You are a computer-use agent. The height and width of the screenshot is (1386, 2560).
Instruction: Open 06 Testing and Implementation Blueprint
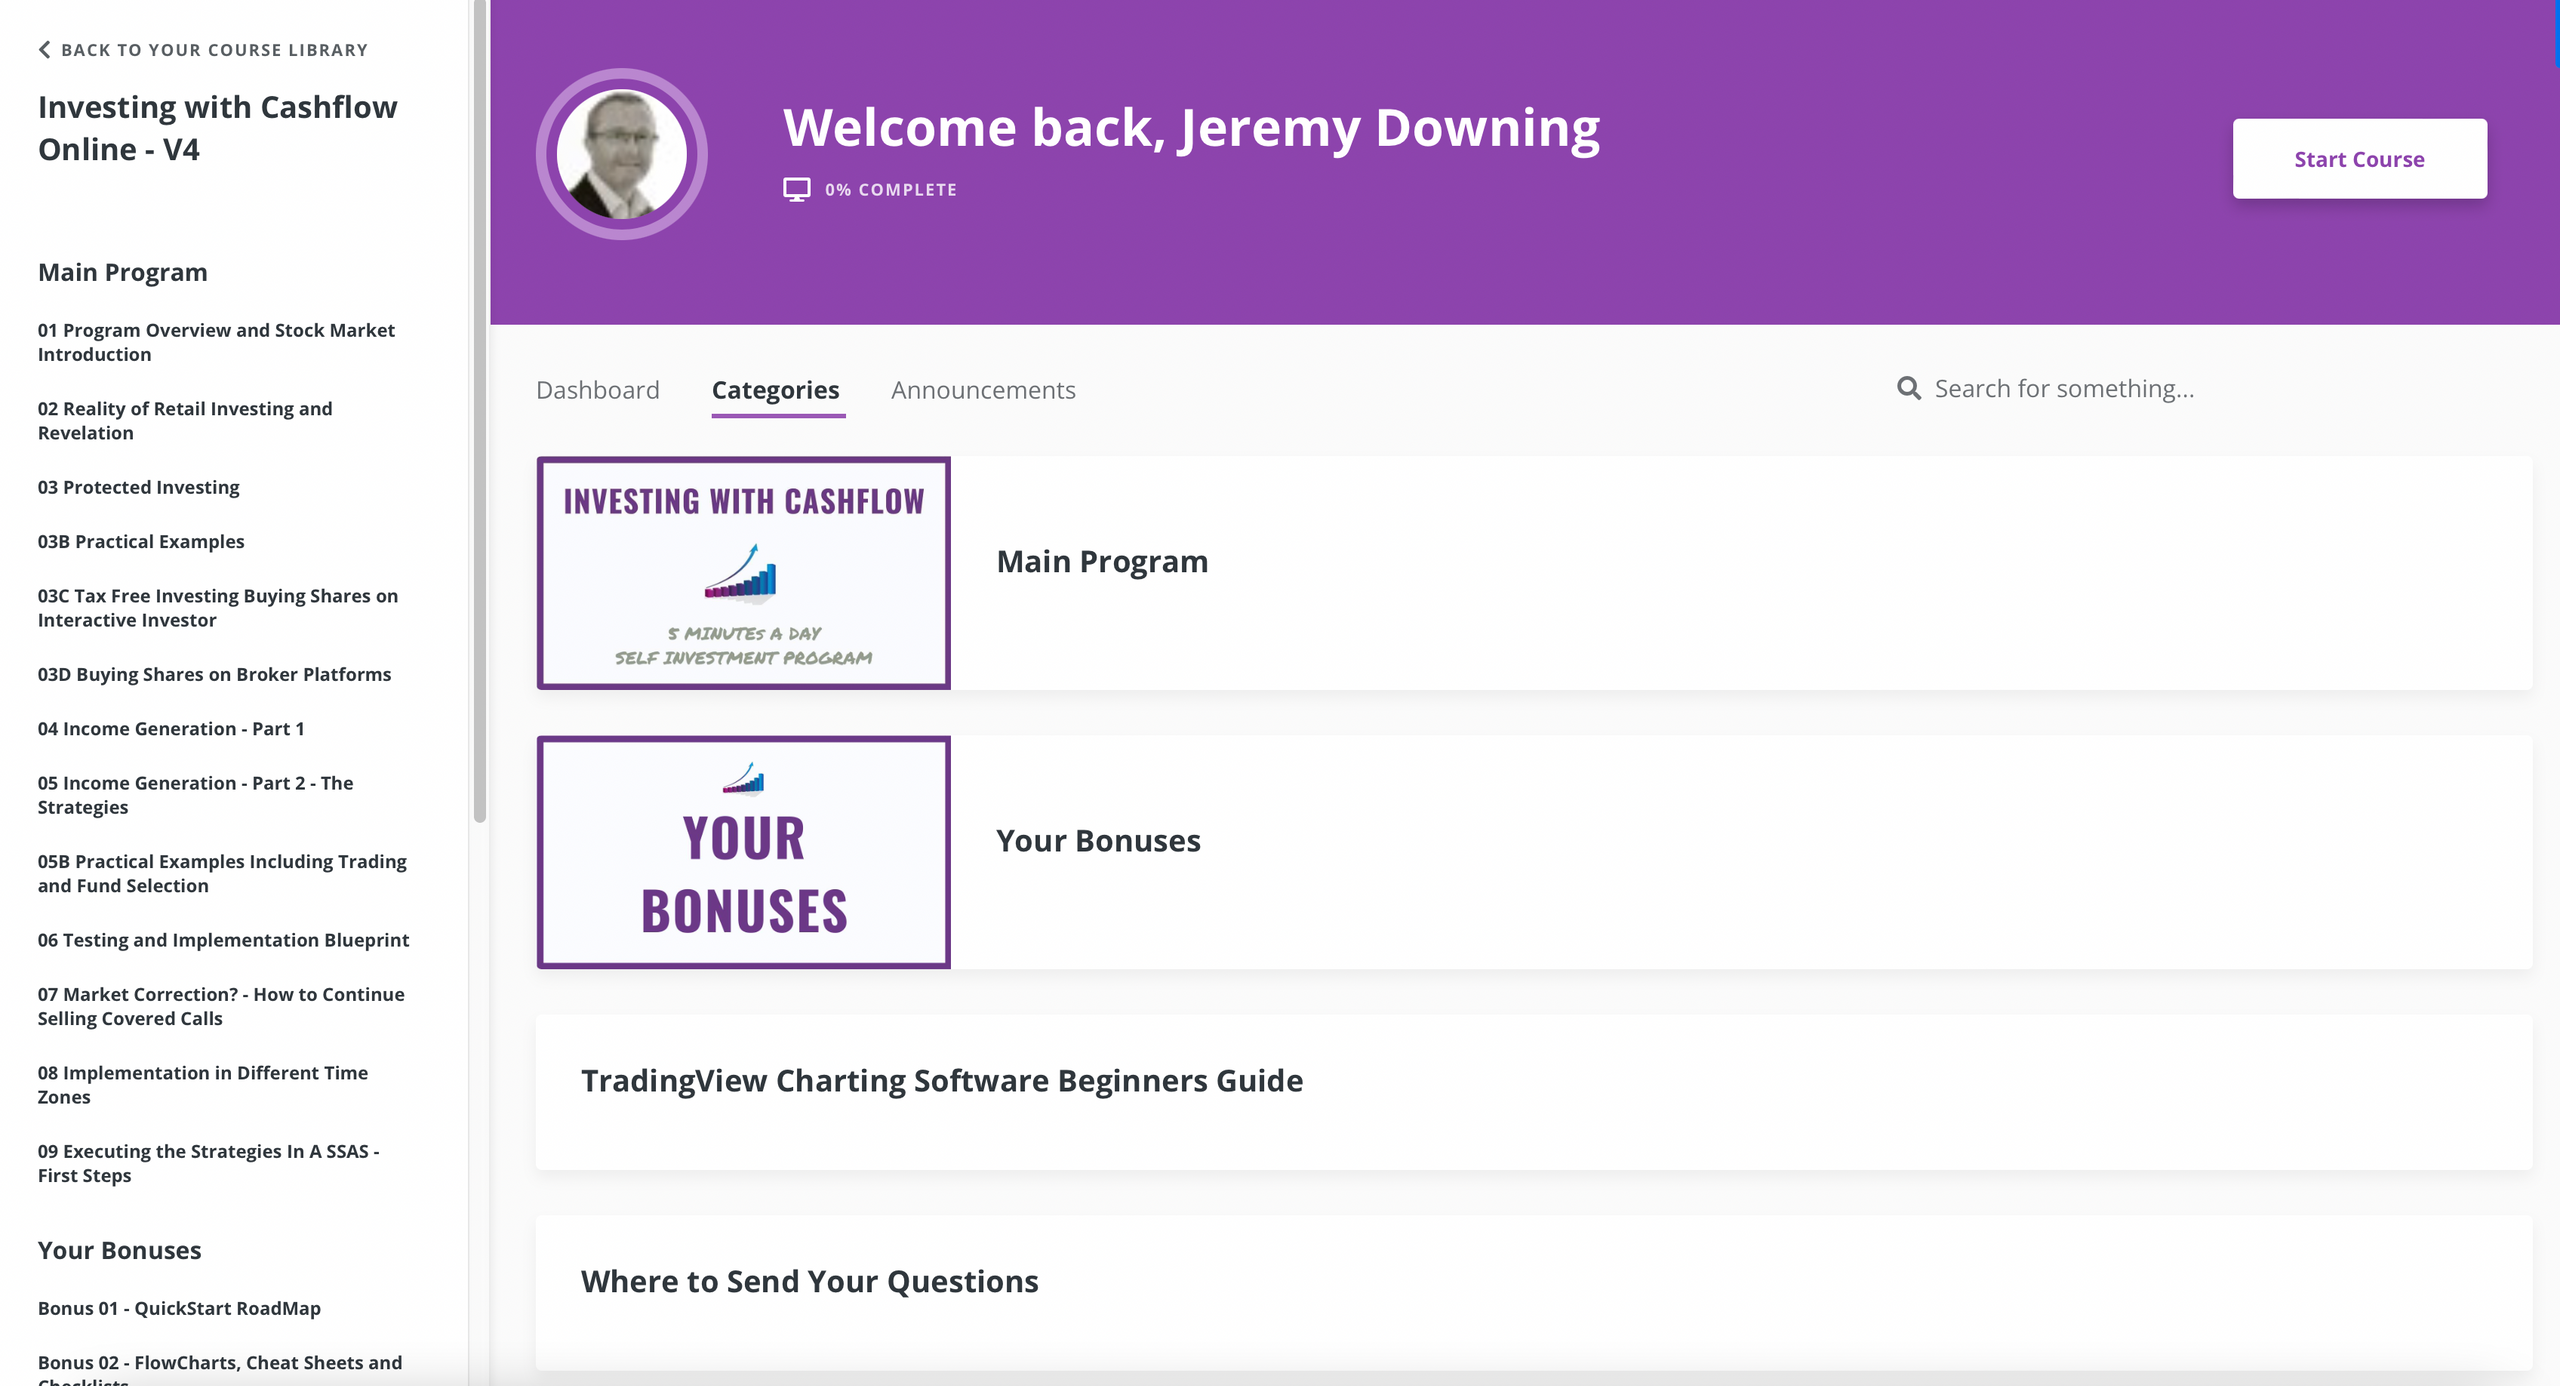click(223, 939)
